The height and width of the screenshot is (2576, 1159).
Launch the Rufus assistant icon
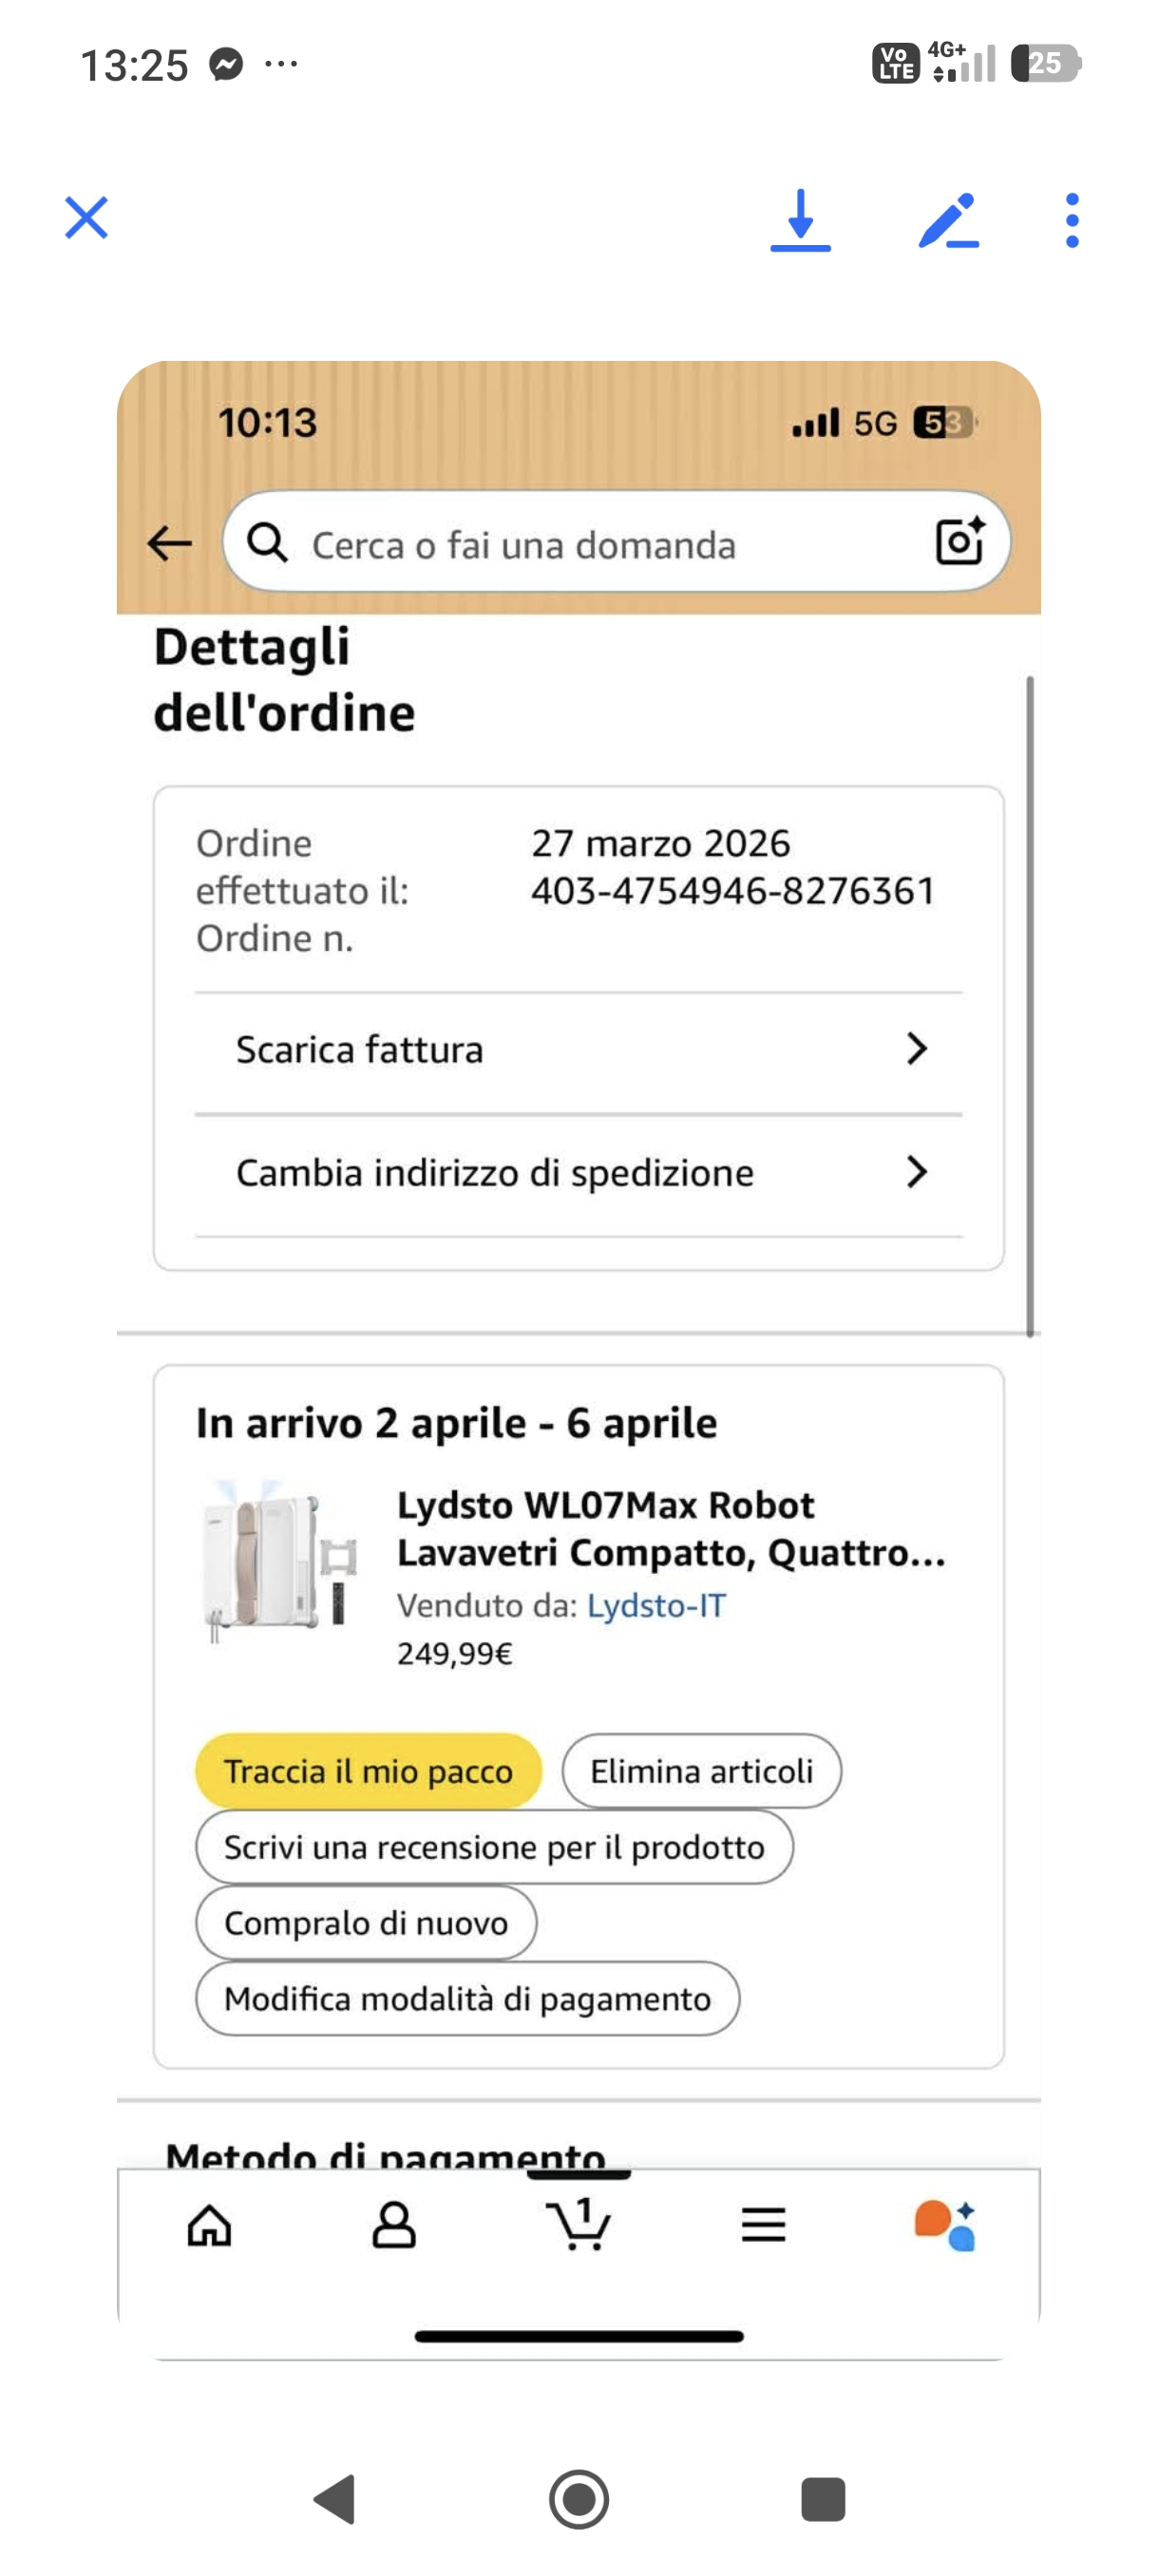click(945, 2226)
